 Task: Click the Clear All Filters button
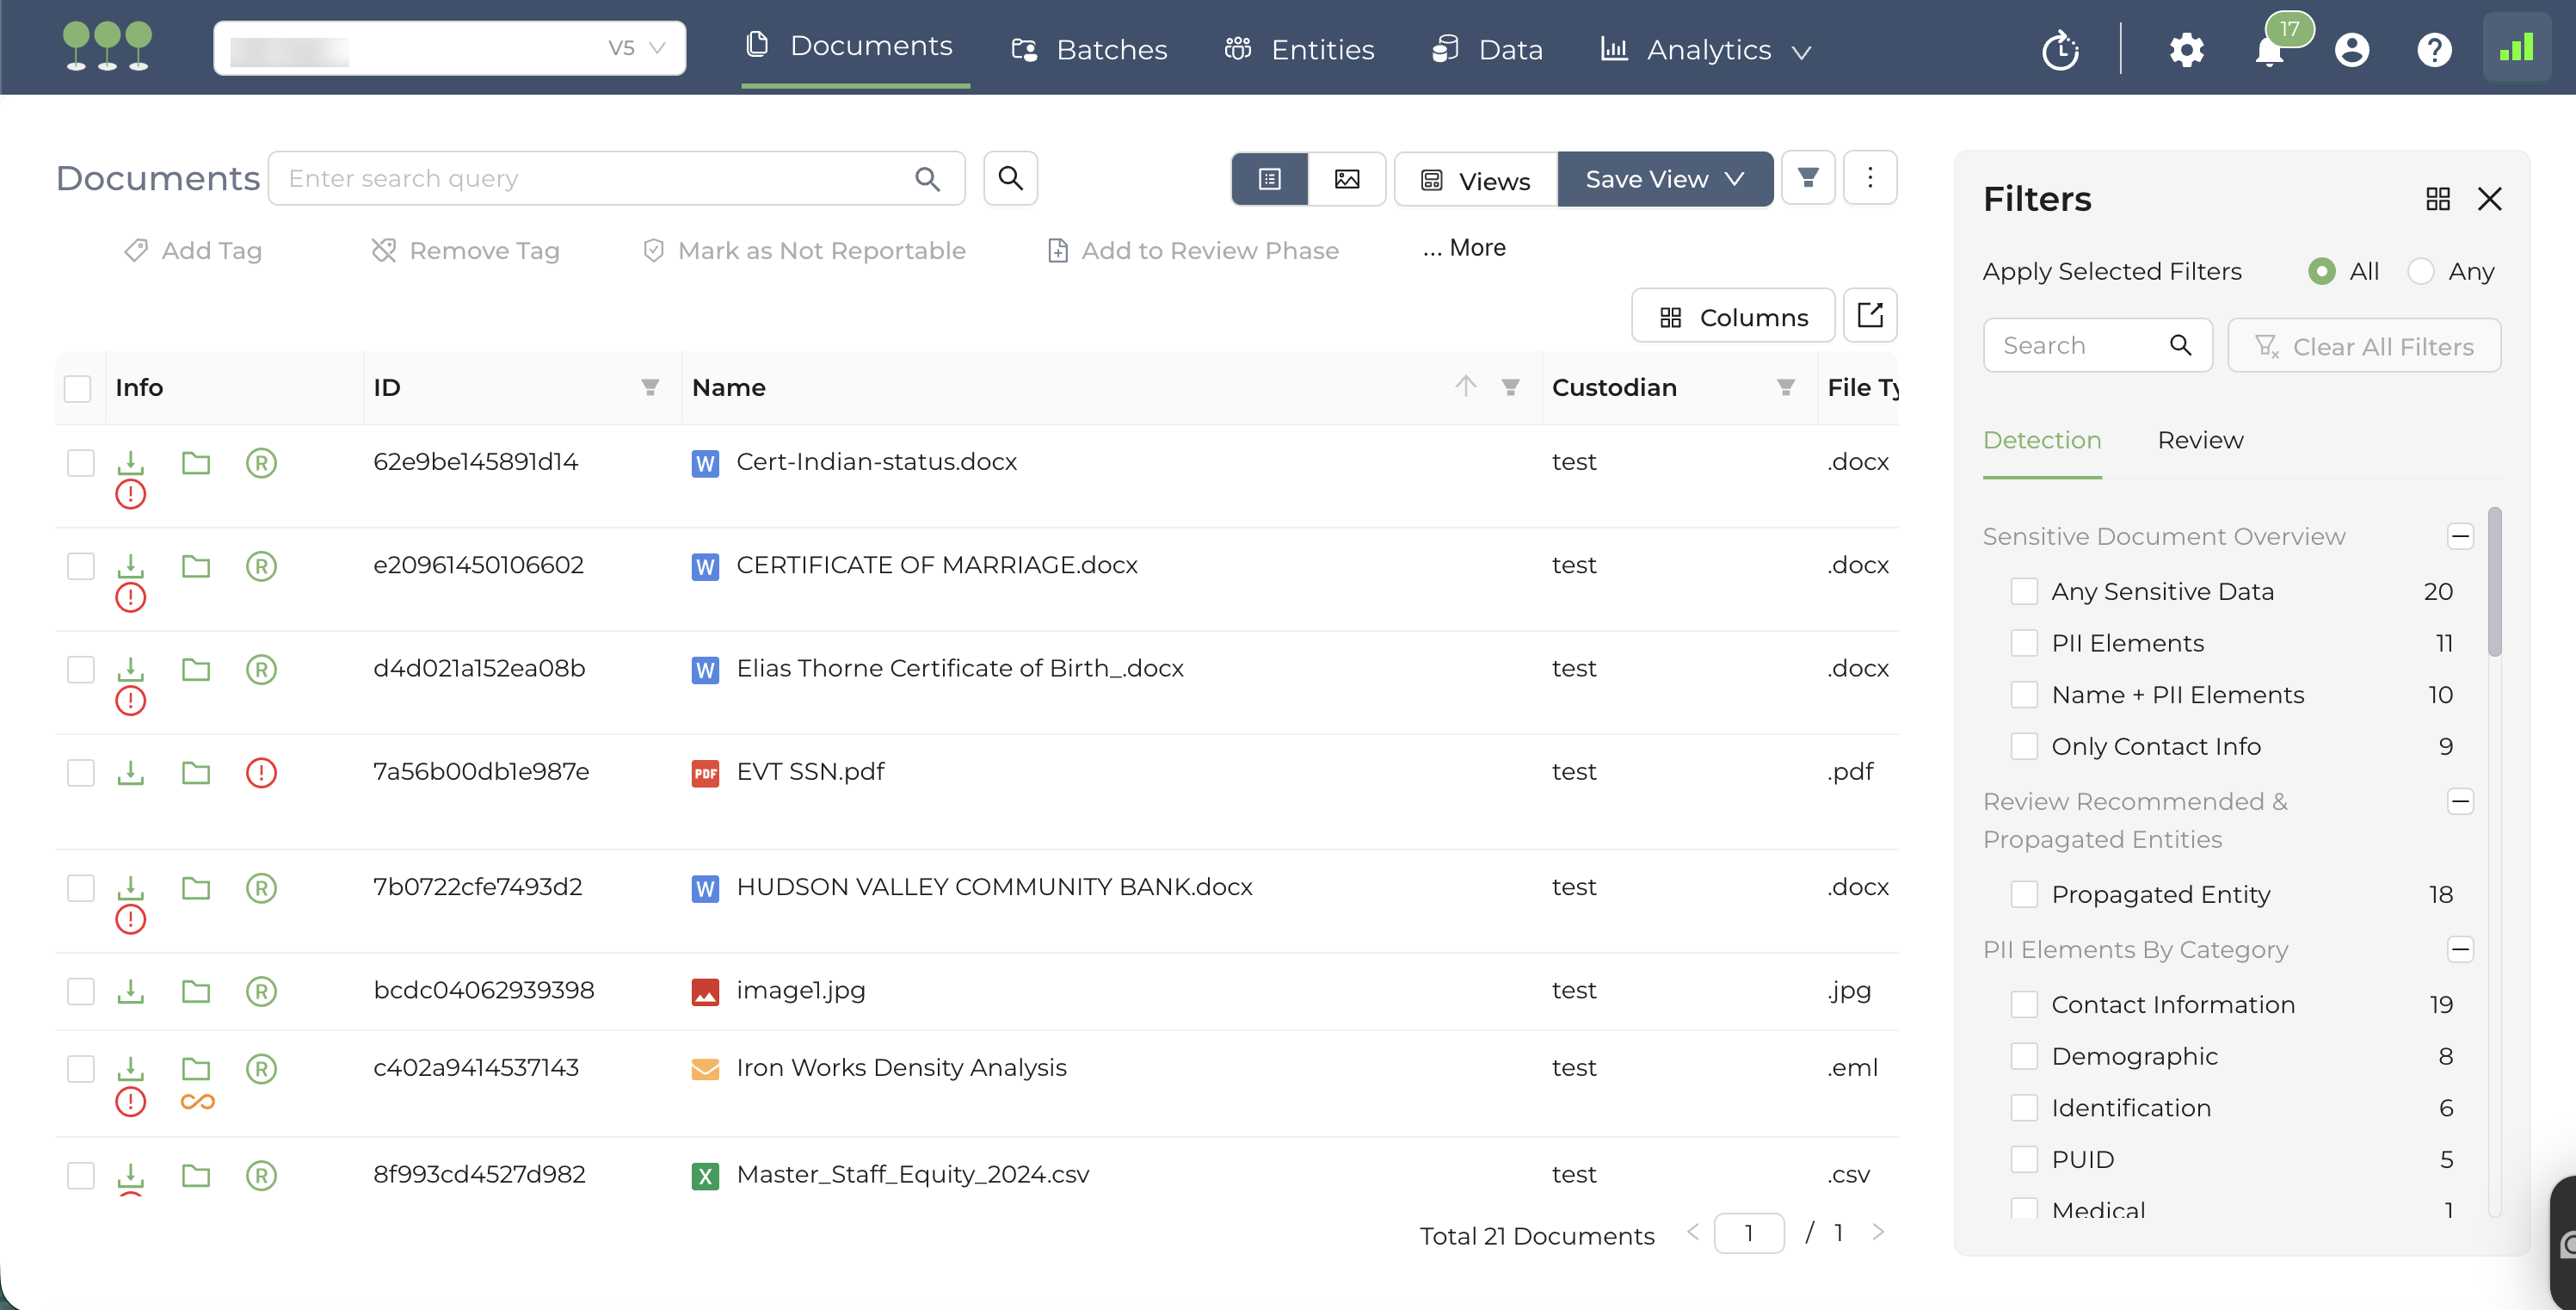(x=2364, y=346)
